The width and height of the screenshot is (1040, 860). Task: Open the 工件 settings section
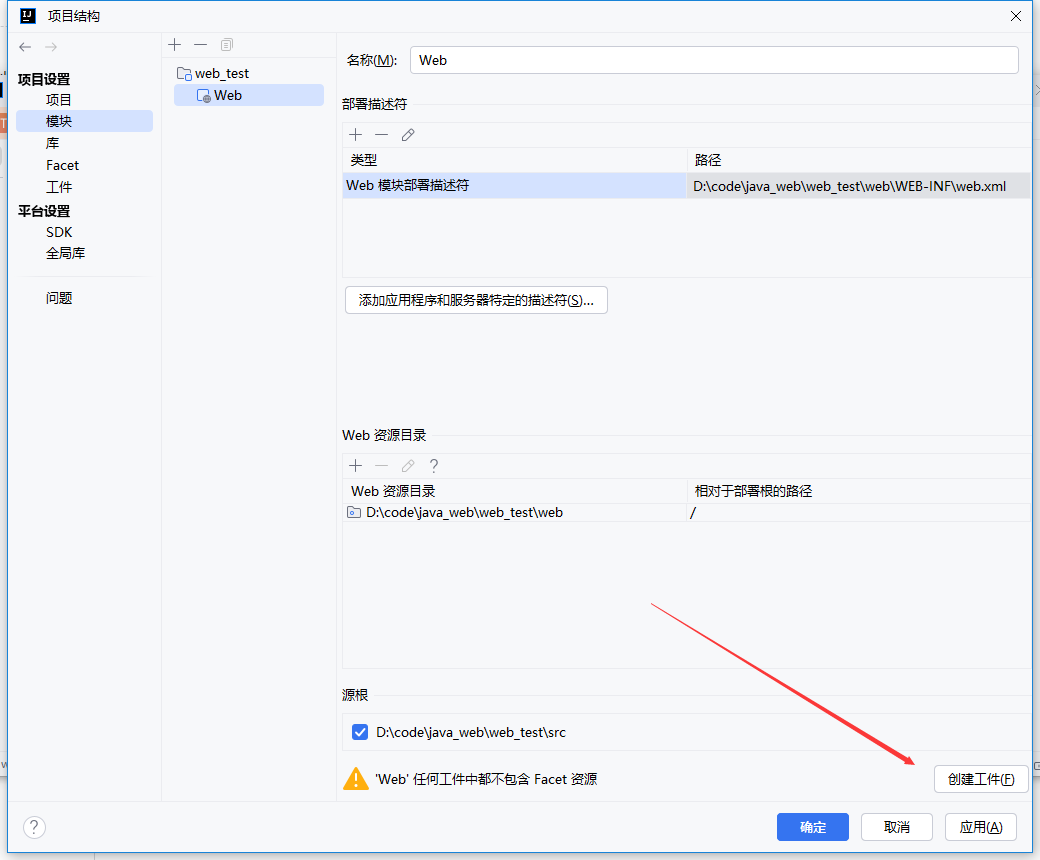59,187
